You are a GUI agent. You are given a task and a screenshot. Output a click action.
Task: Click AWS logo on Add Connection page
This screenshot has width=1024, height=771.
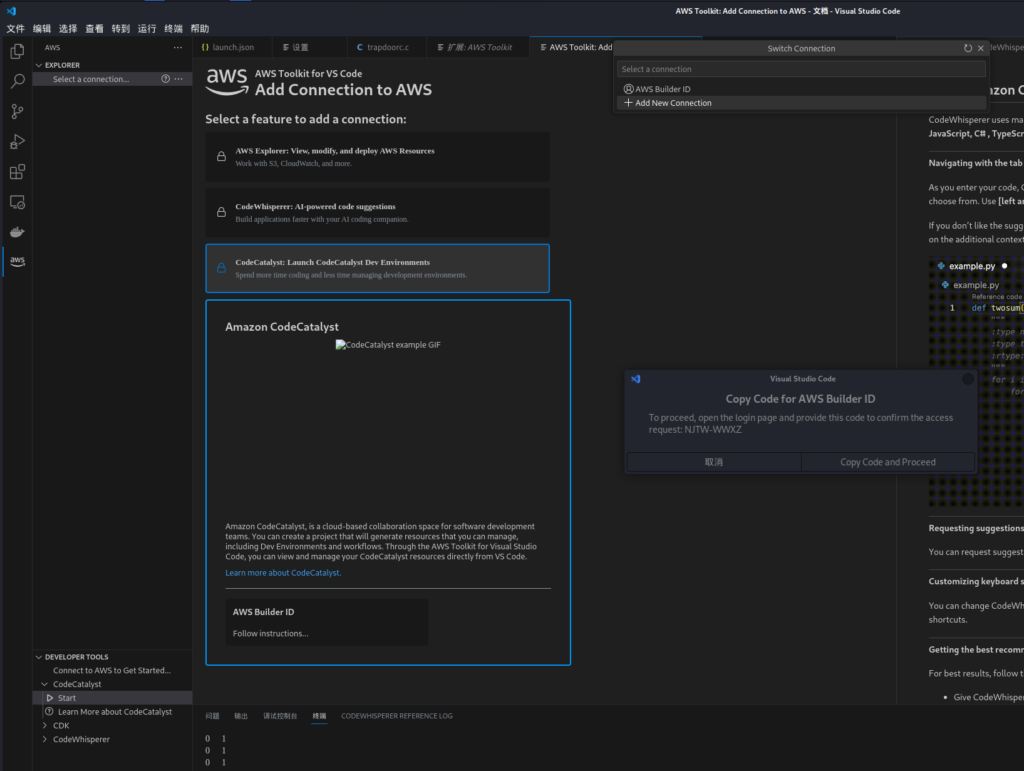227,82
